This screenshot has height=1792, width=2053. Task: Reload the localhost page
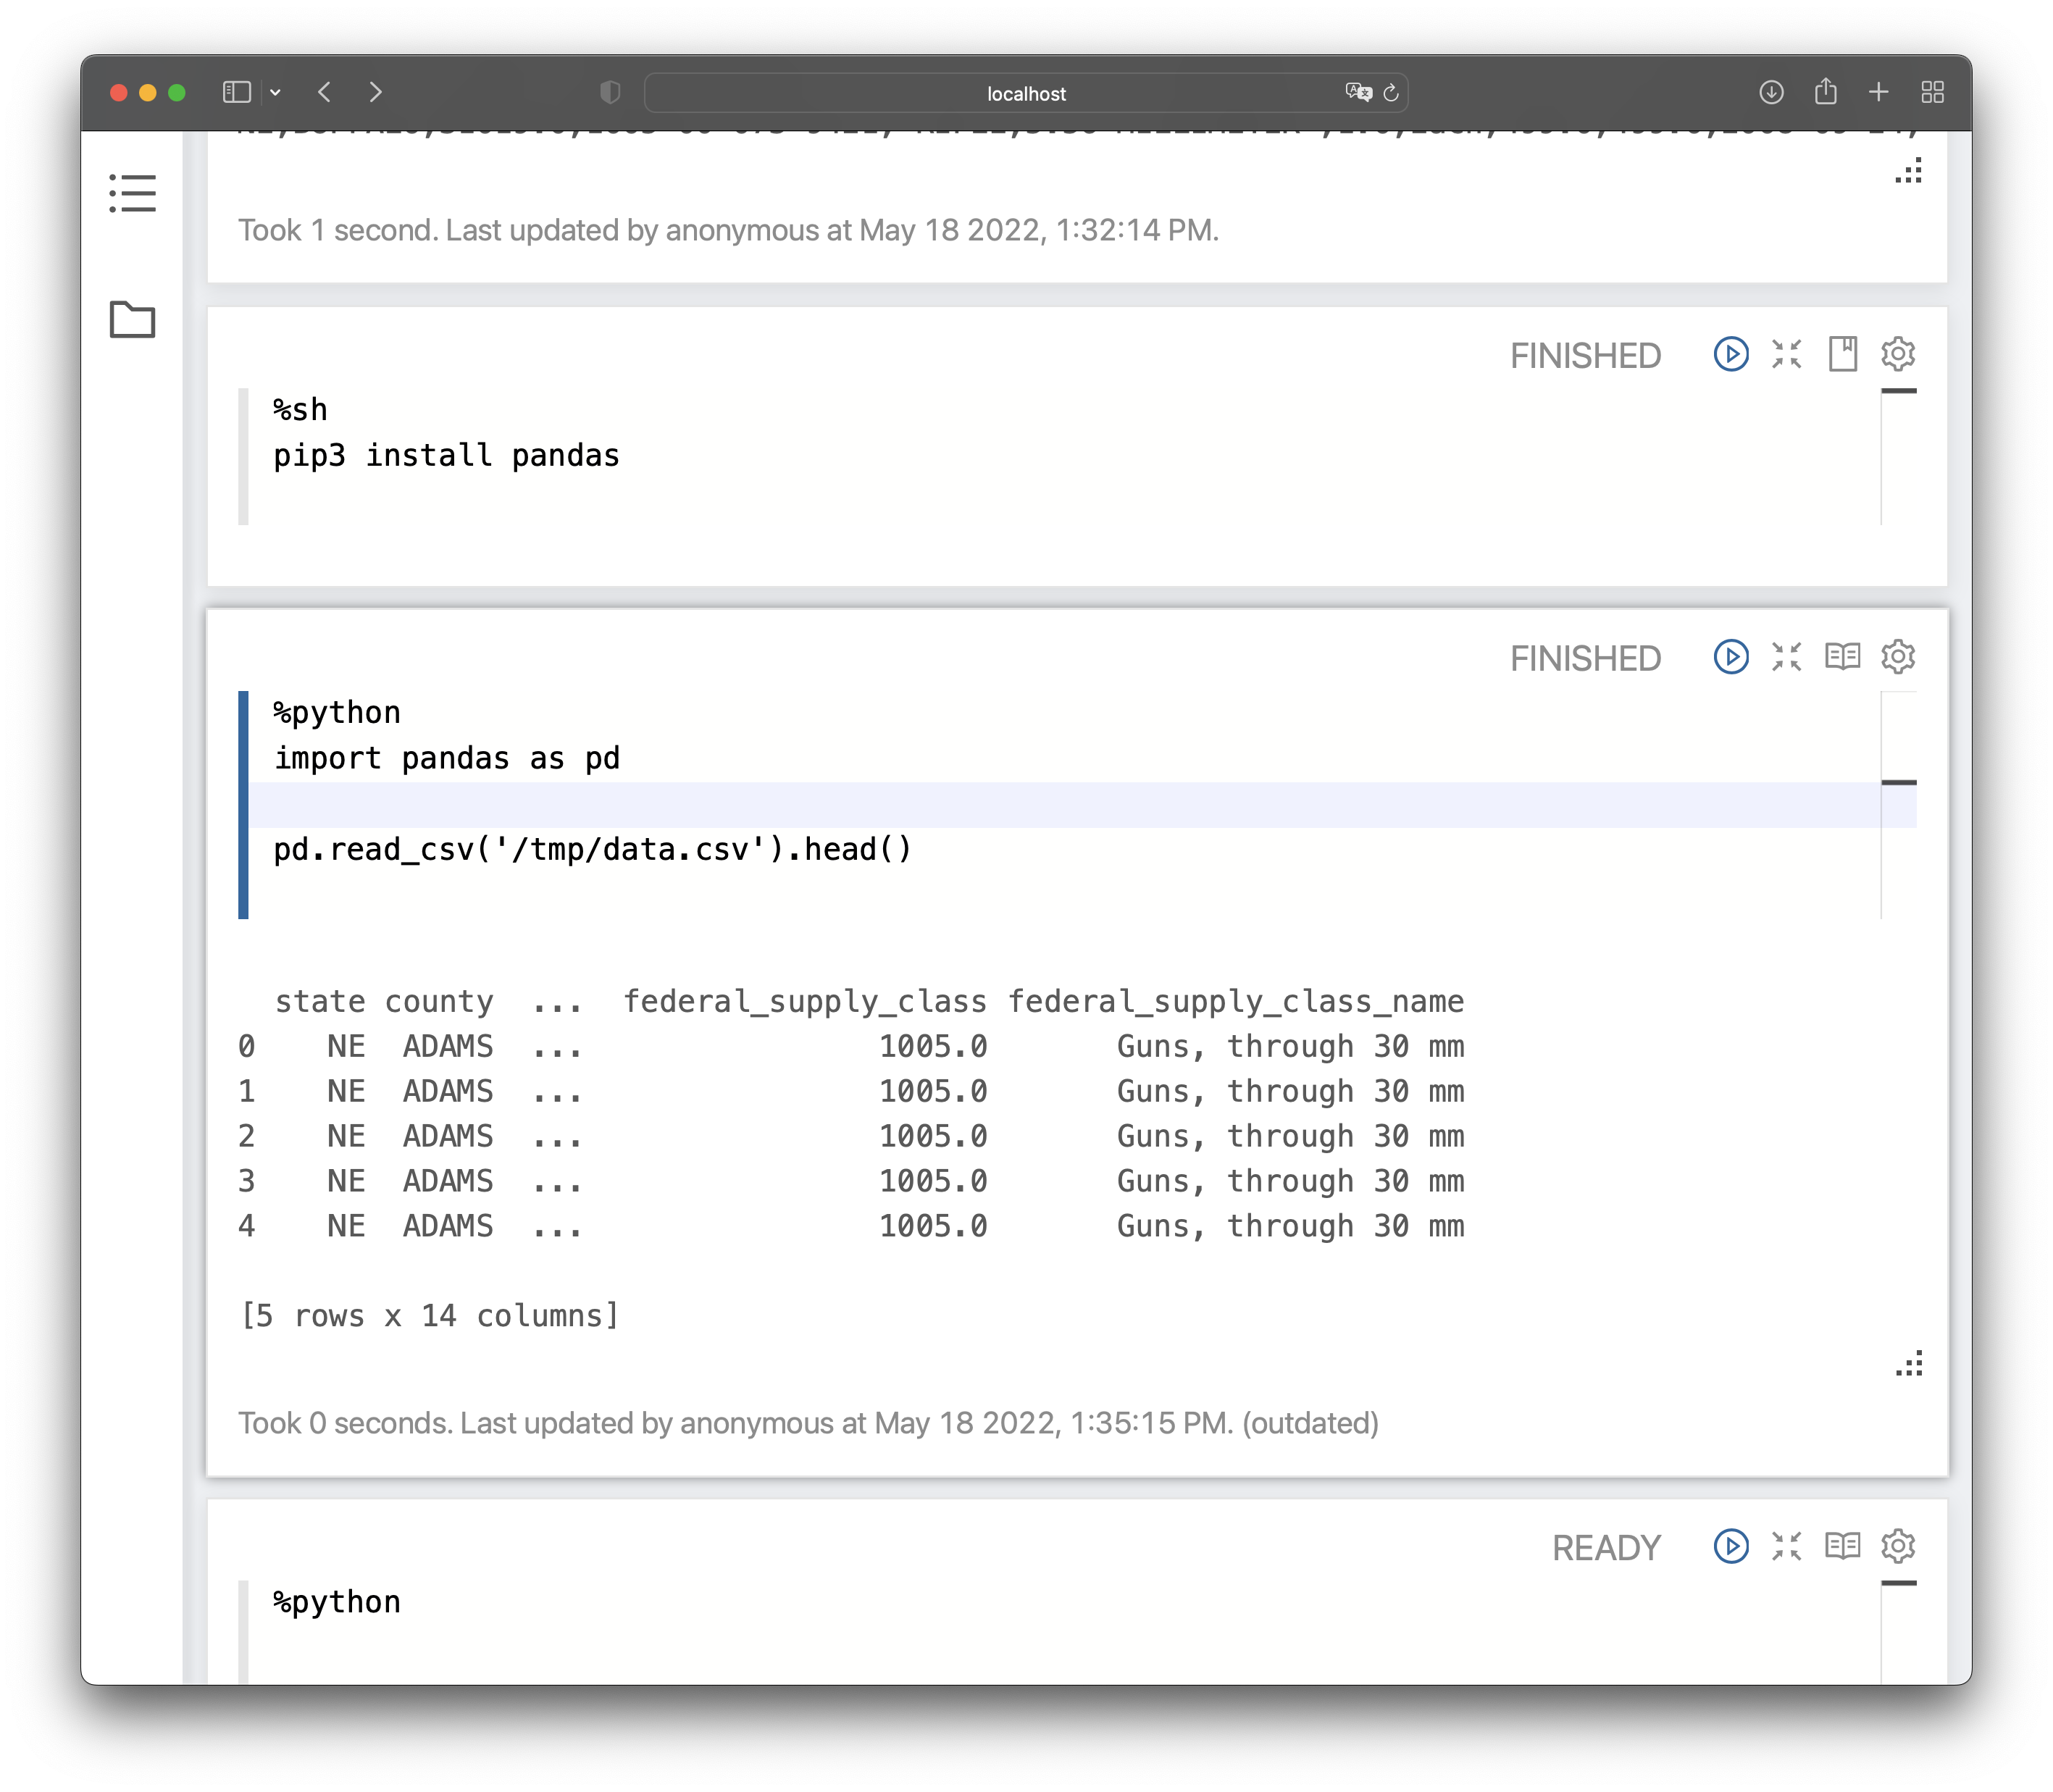point(1391,92)
